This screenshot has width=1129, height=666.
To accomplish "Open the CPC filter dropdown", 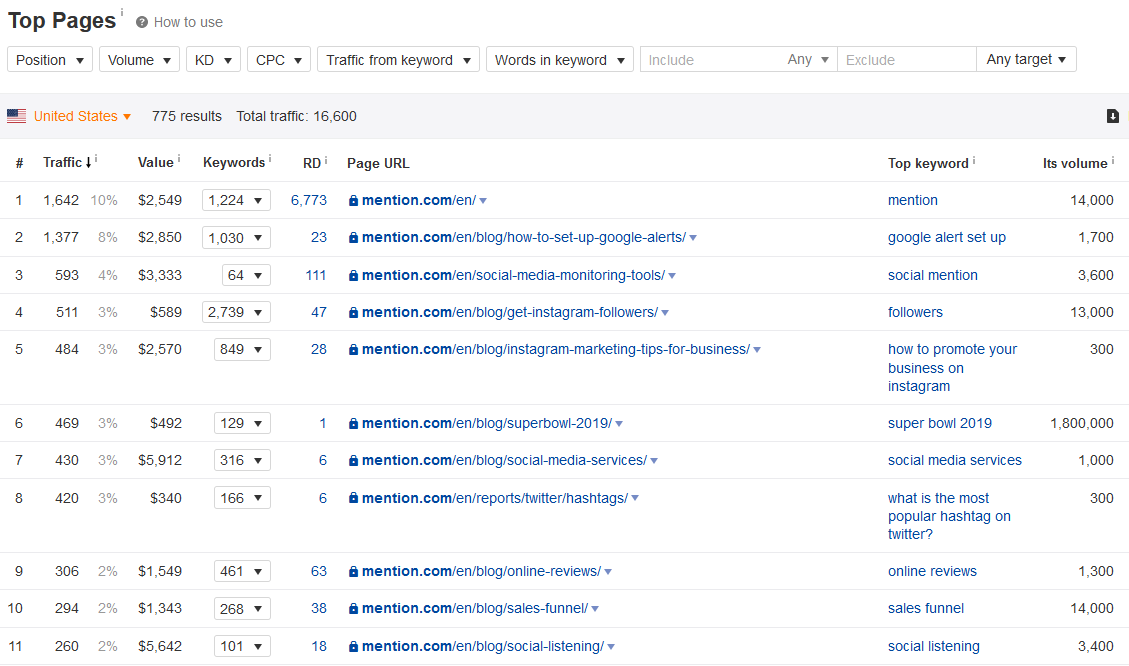I will point(279,60).
